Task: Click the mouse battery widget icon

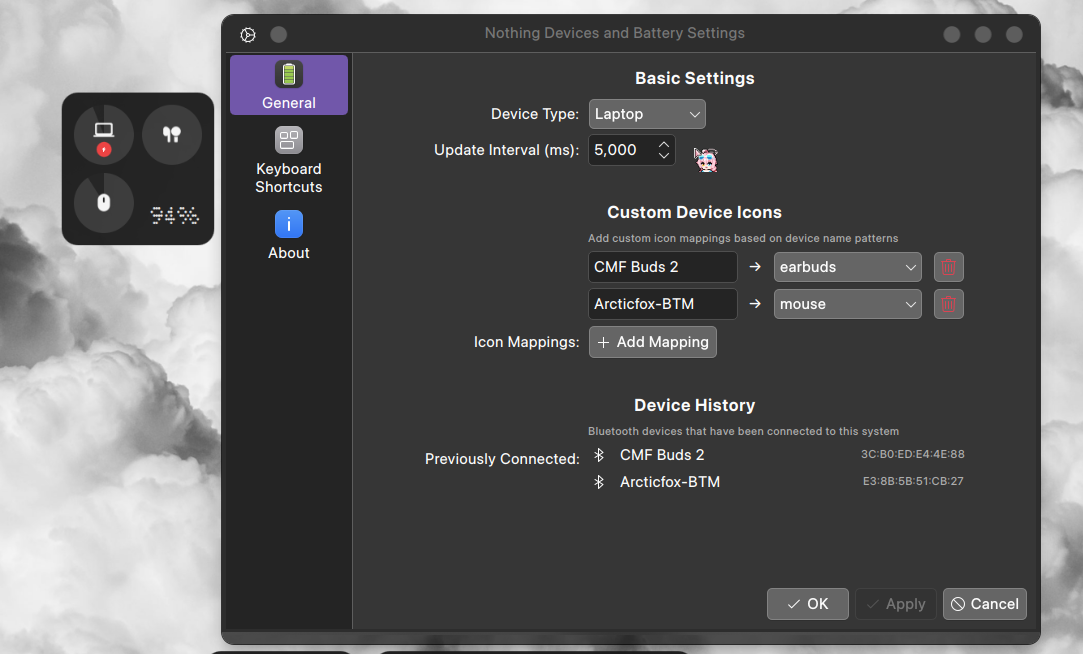Action: tap(104, 203)
